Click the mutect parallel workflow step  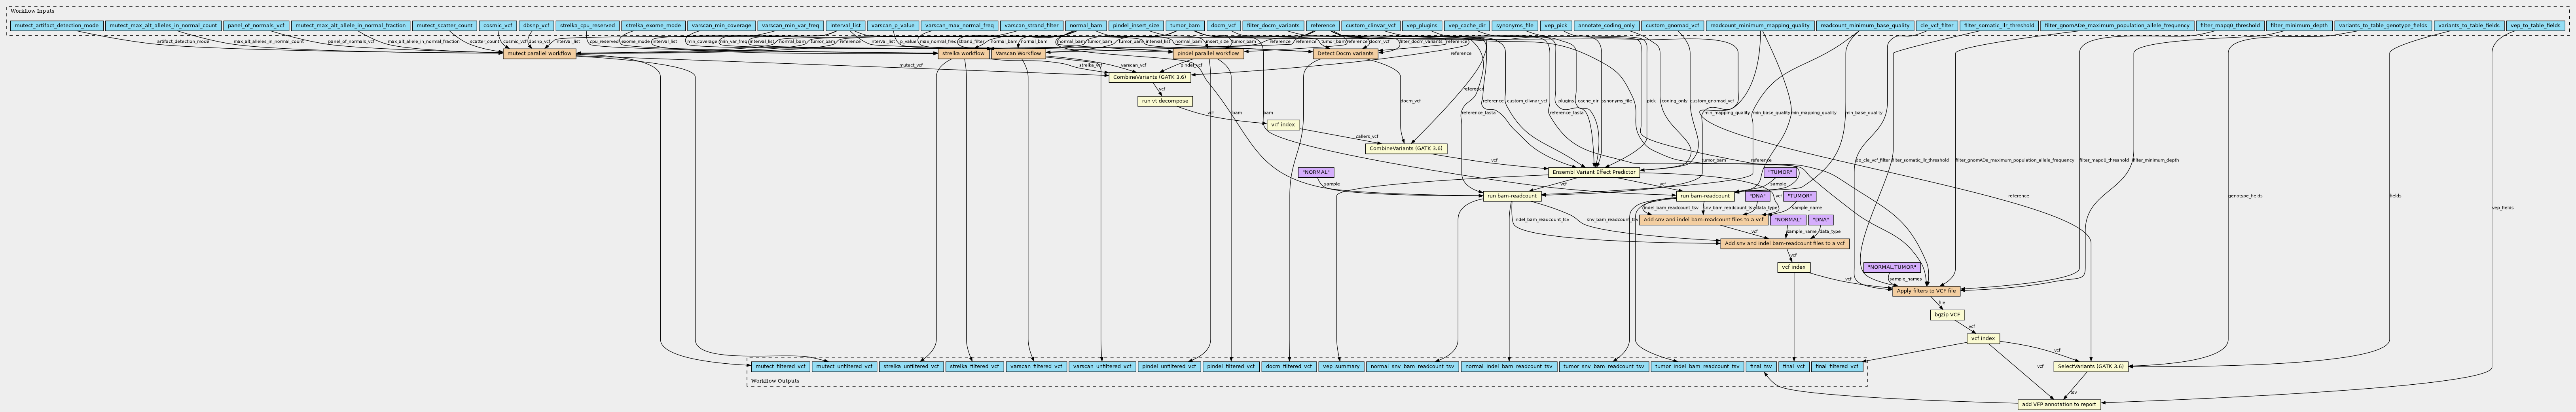click(540, 53)
